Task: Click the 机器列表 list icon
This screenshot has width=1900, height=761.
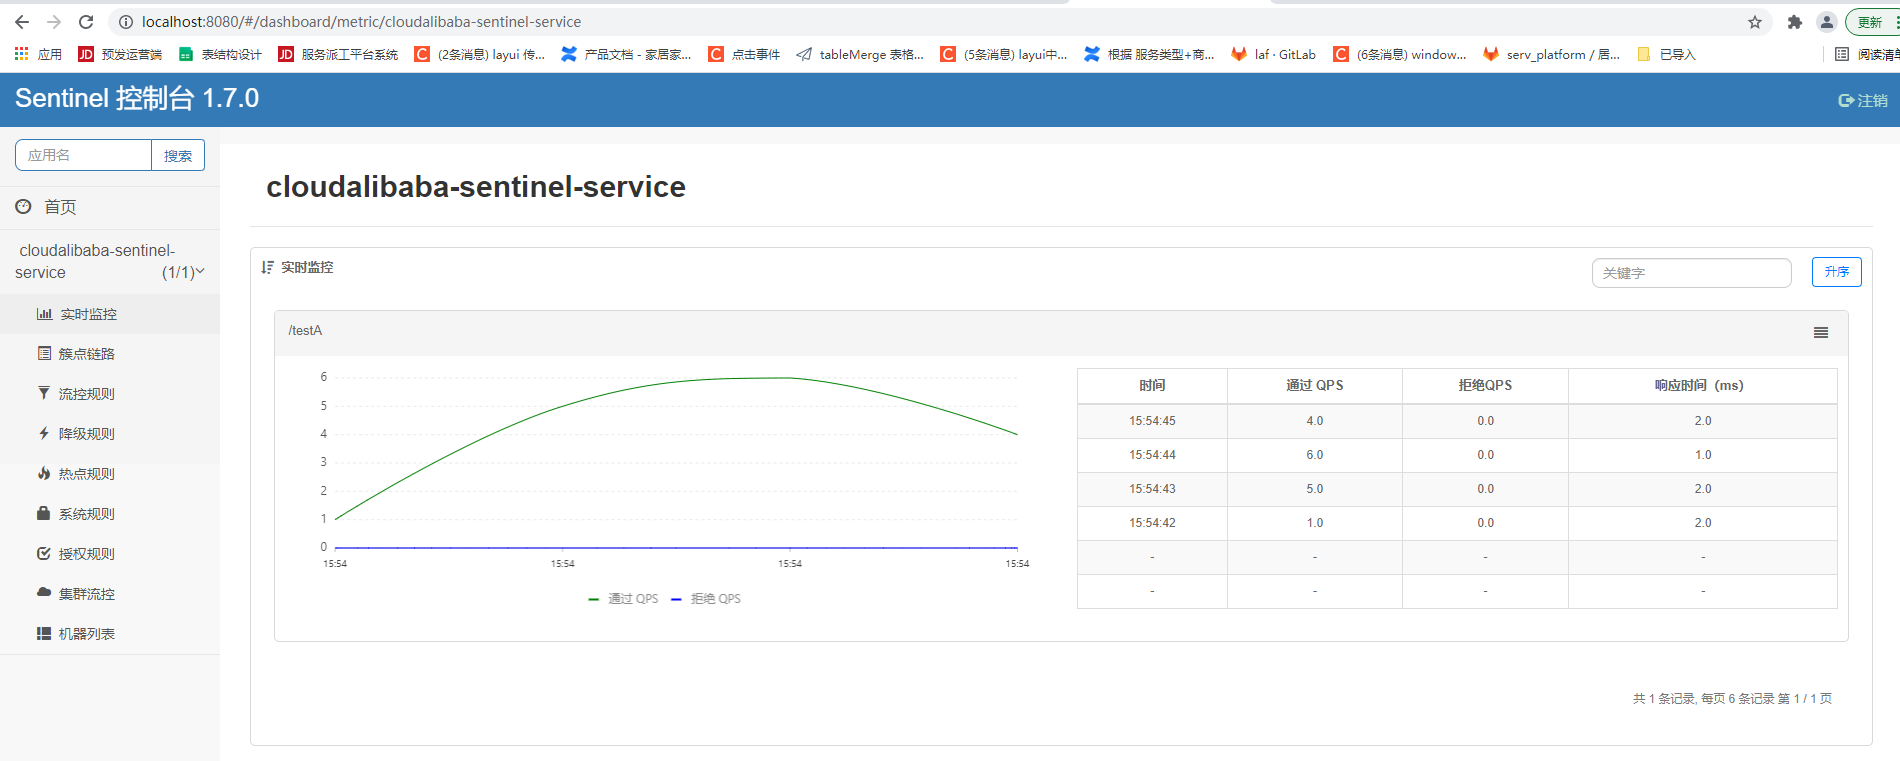Action: [44, 633]
